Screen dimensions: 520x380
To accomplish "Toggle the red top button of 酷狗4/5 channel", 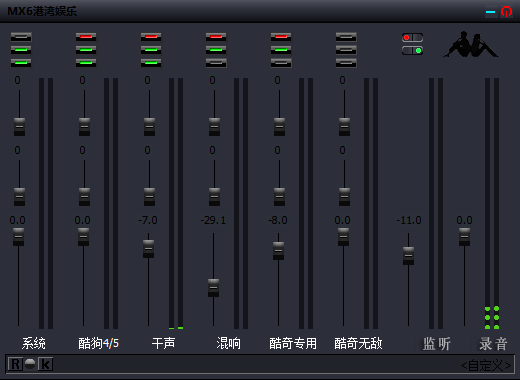I will point(86,37).
